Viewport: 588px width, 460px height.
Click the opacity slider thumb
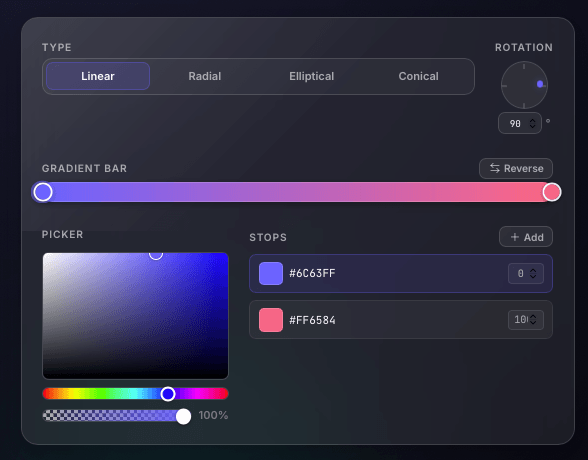183,417
